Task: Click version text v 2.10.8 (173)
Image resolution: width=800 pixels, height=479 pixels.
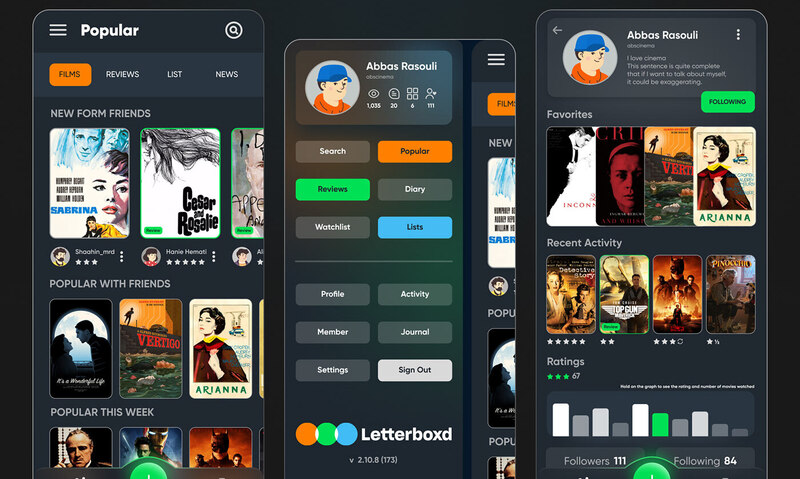Action: click(x=373, y=460)
